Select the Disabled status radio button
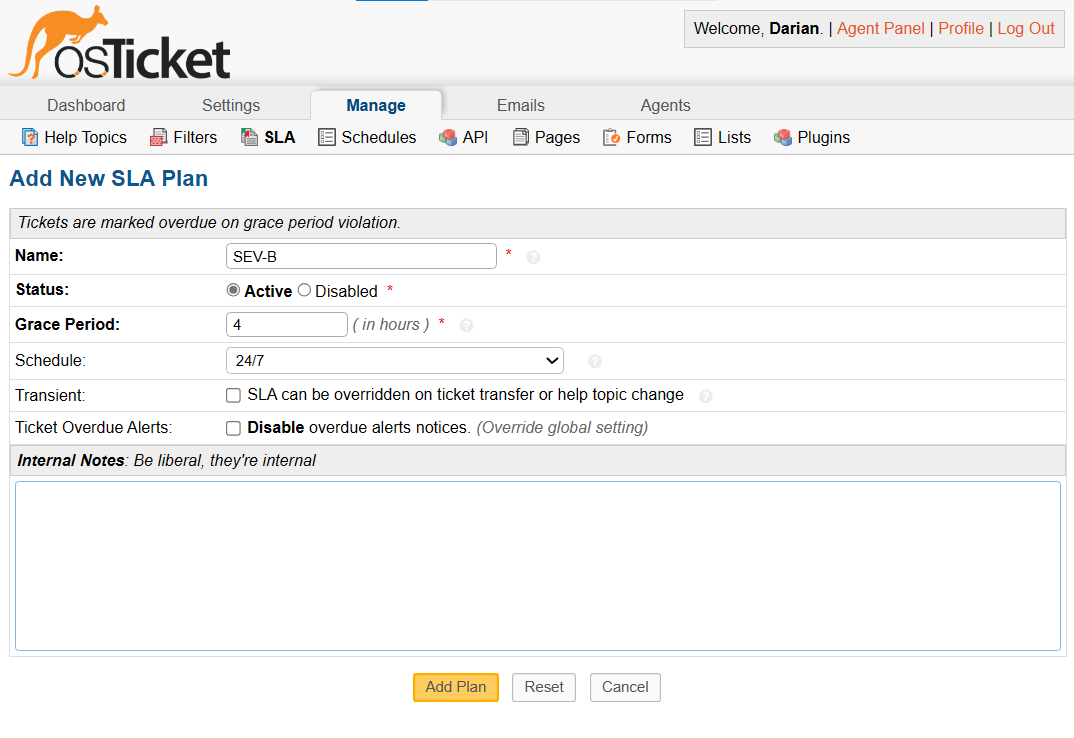The width and height of the screenshot is (1074, 738). [303, 290]
